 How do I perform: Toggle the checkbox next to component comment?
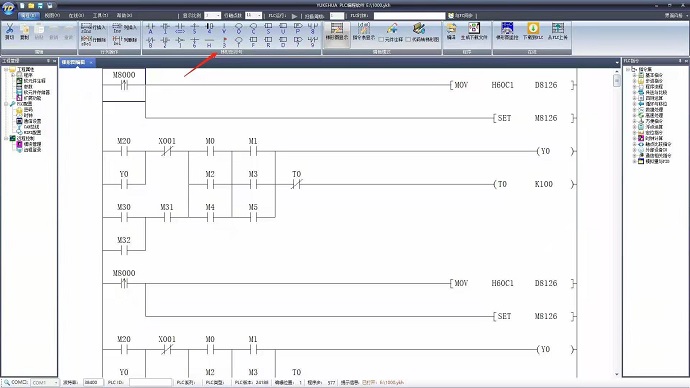click(x=382, y=40)
